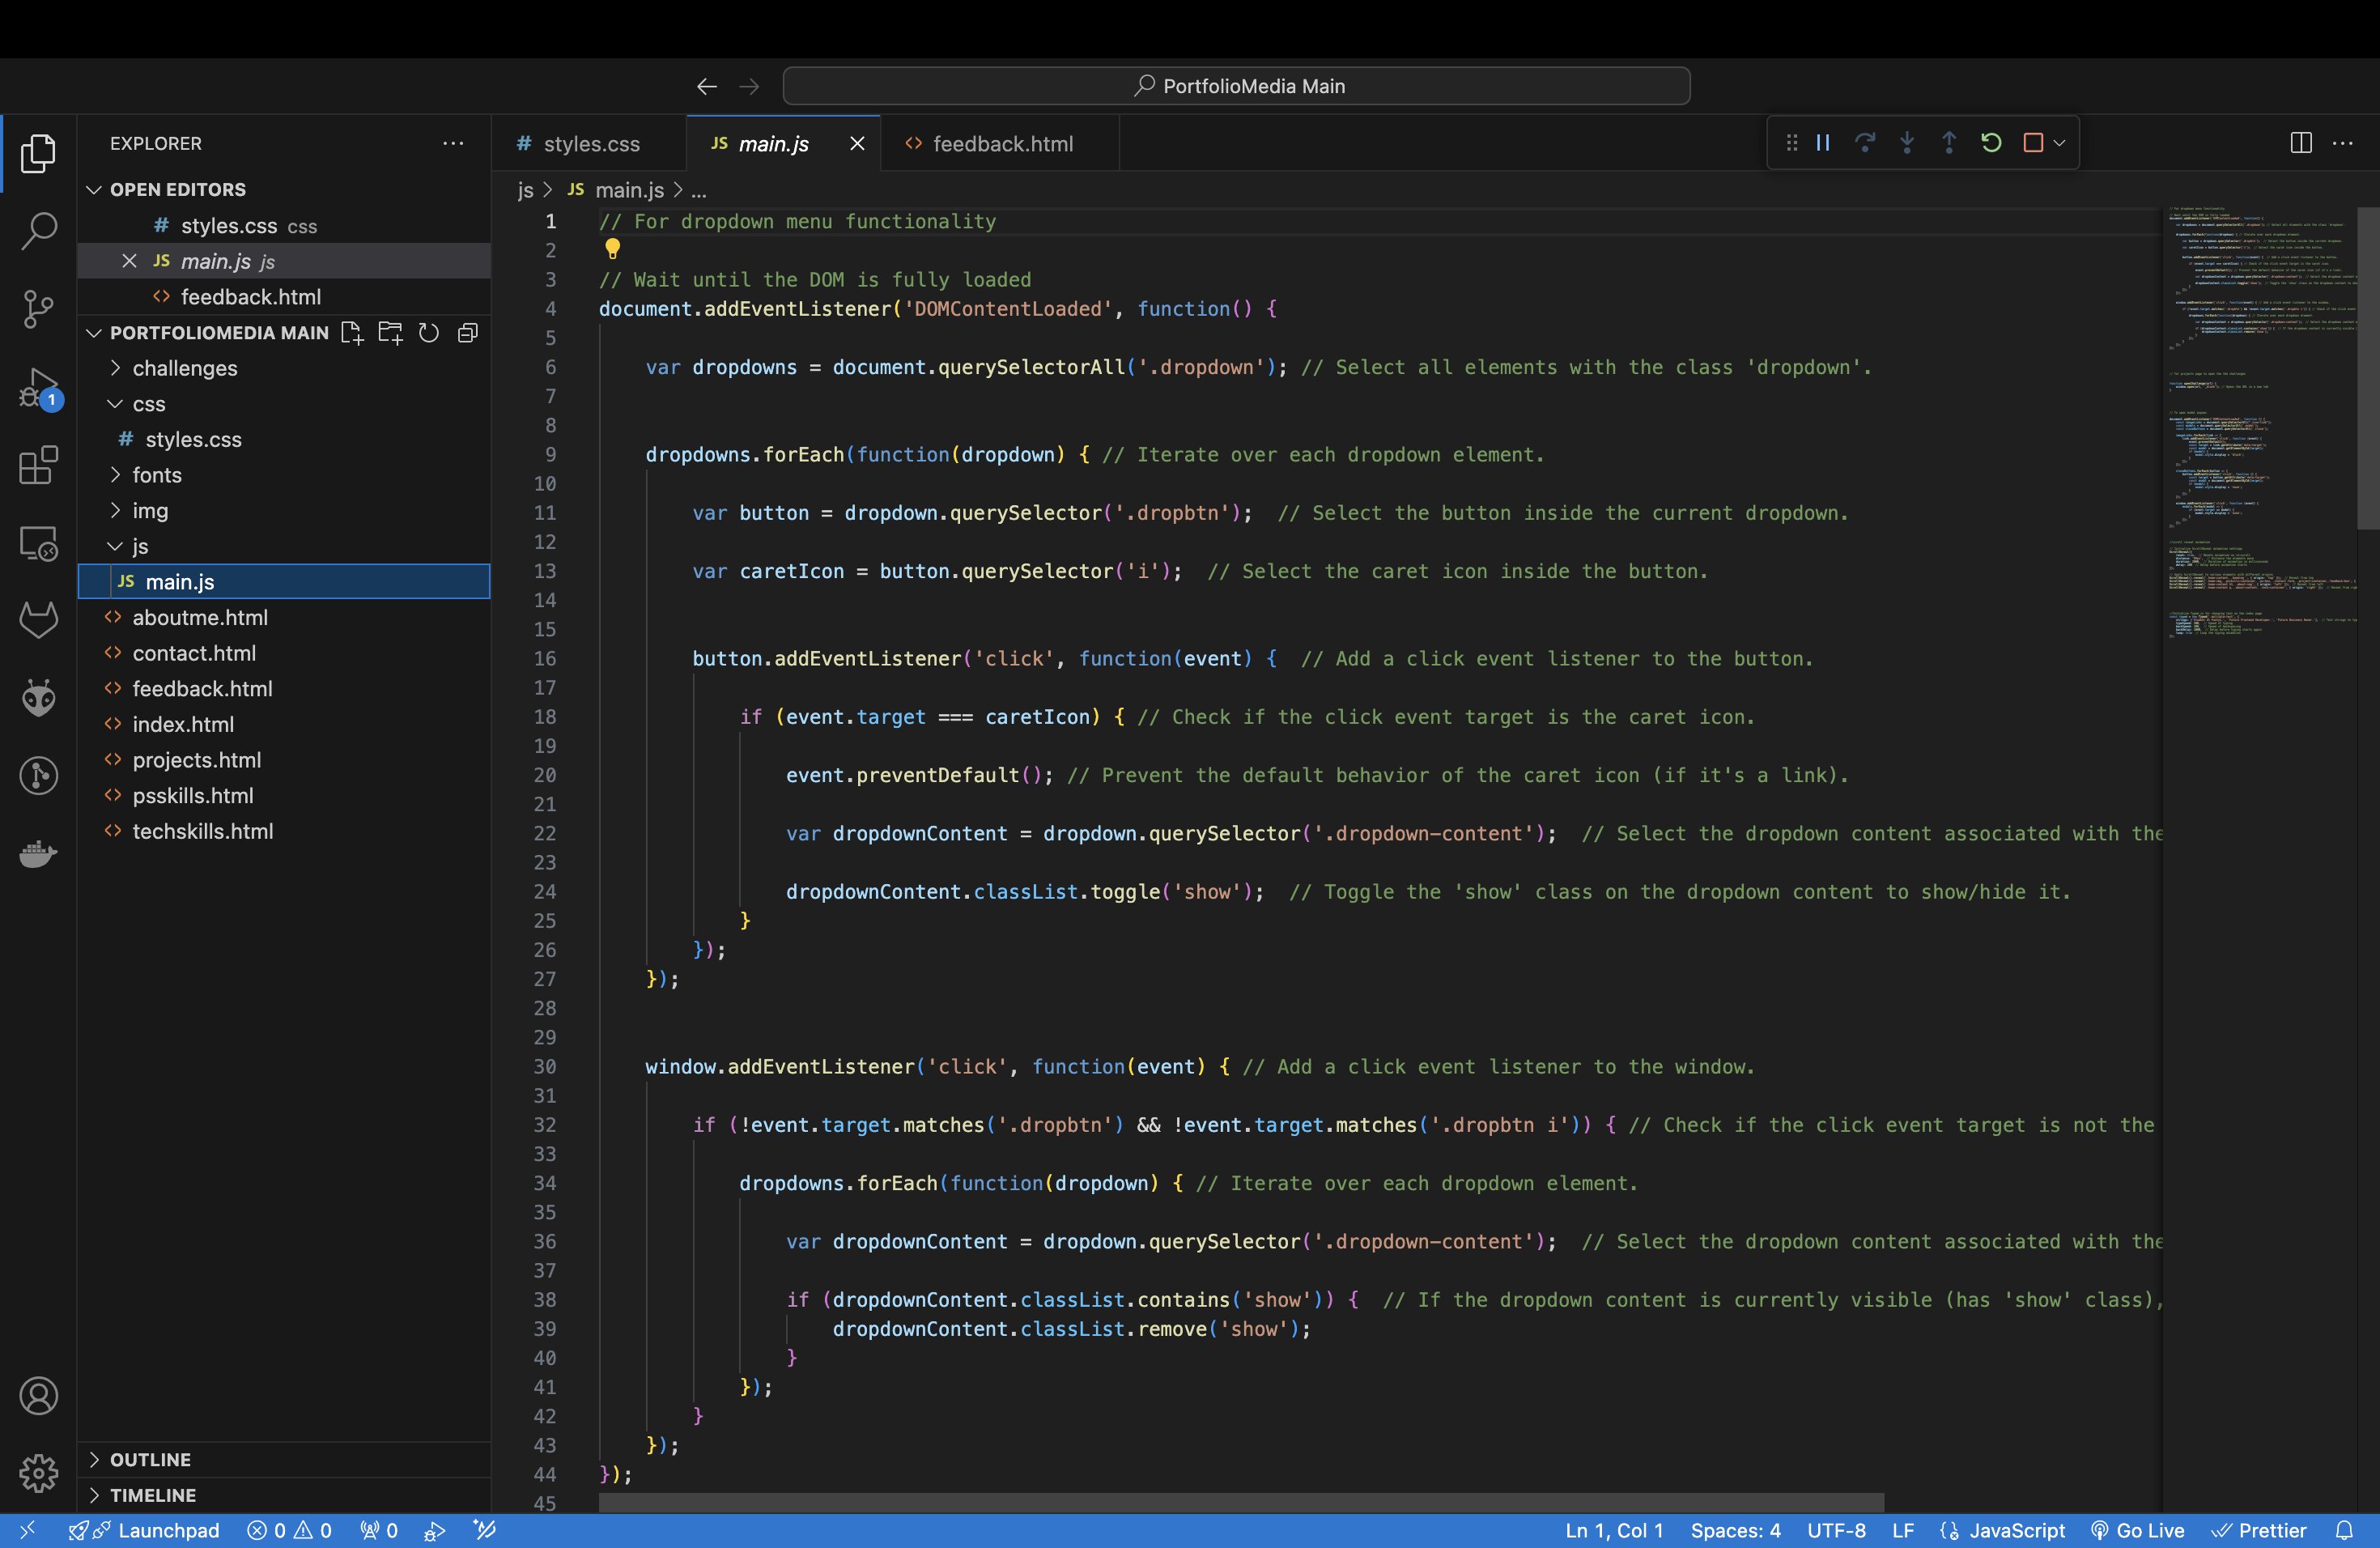Collapse the OPEN EDITORS section
The height and width of the screenshot is (1548, 2380).
tap(177, 189)
